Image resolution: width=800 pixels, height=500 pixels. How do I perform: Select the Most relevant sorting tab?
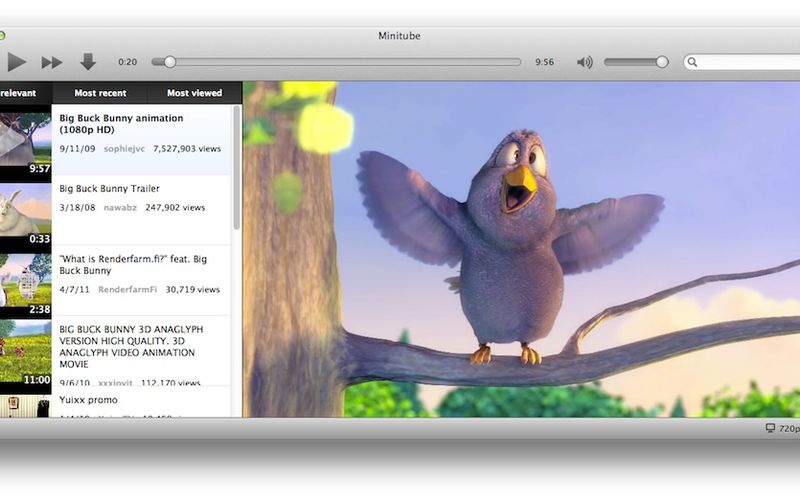18,93
